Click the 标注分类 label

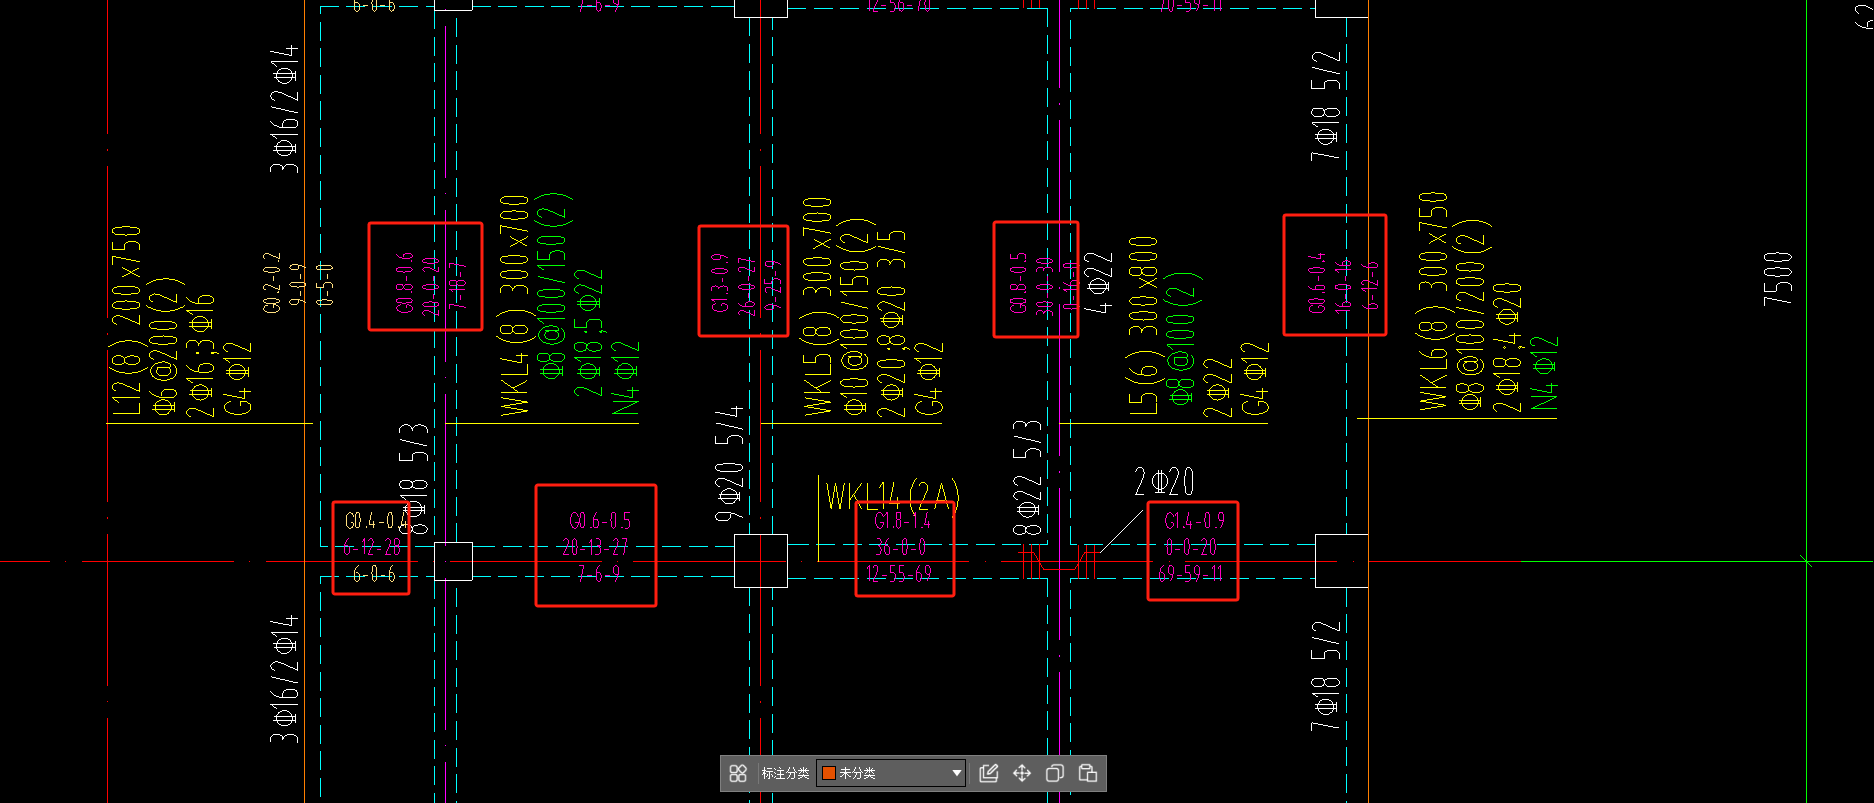[785, 773]
